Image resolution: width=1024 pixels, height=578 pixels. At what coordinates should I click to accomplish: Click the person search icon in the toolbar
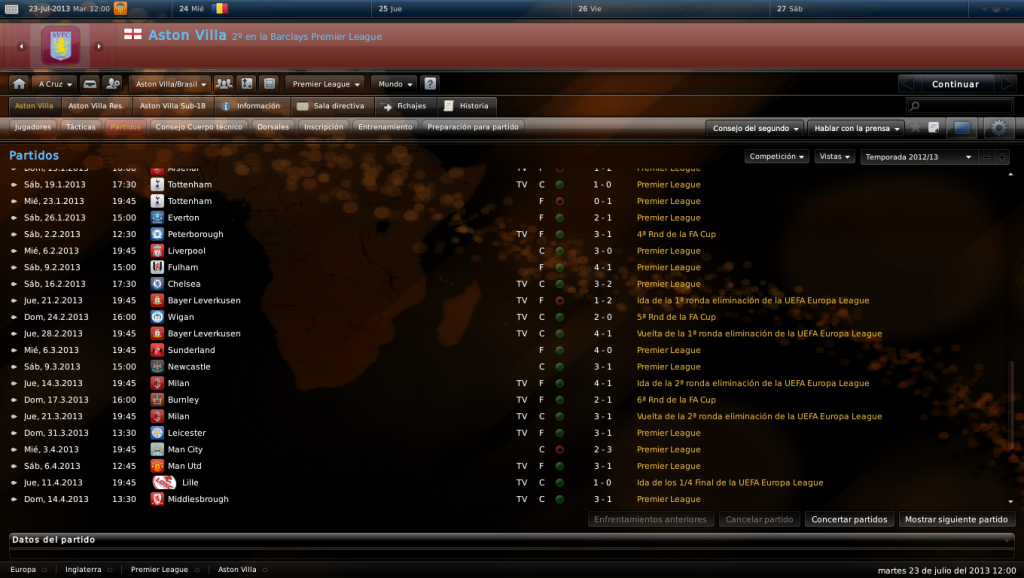point(113,84)
